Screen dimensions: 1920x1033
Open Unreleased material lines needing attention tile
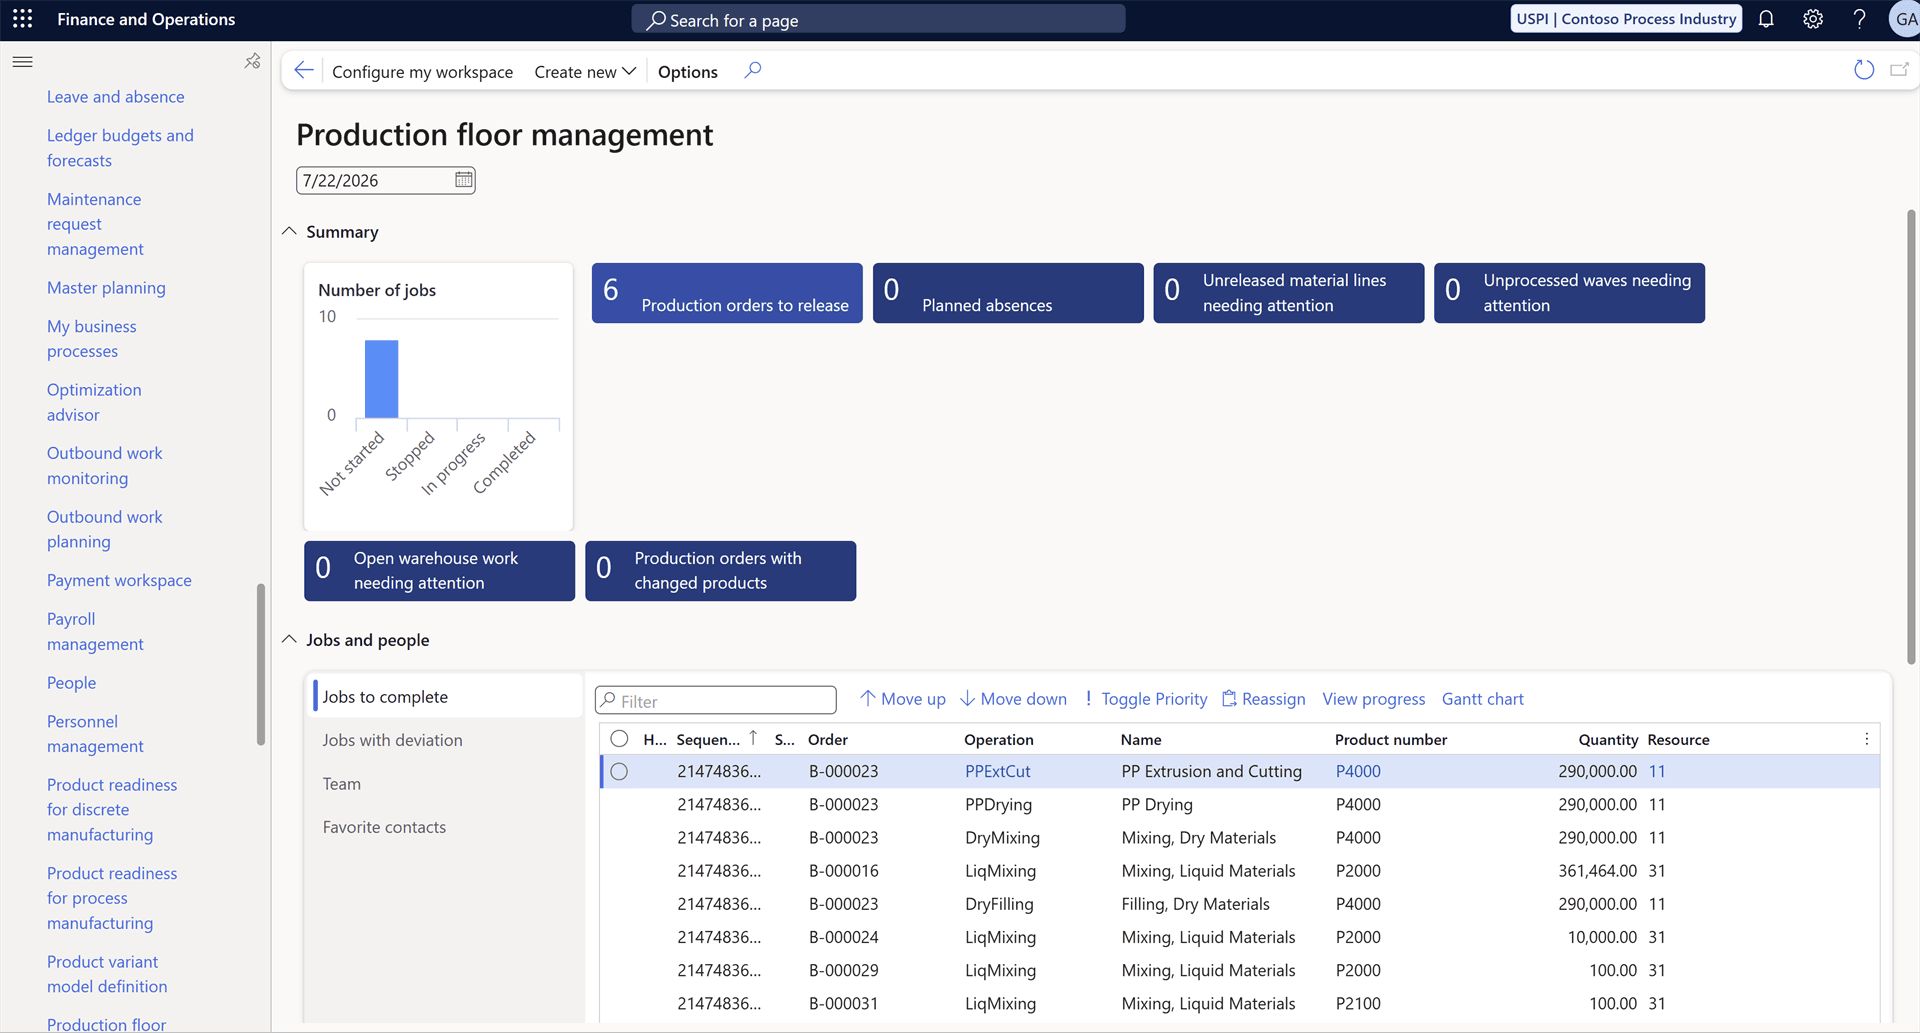pyautogui.click(x=1288, y=293)
